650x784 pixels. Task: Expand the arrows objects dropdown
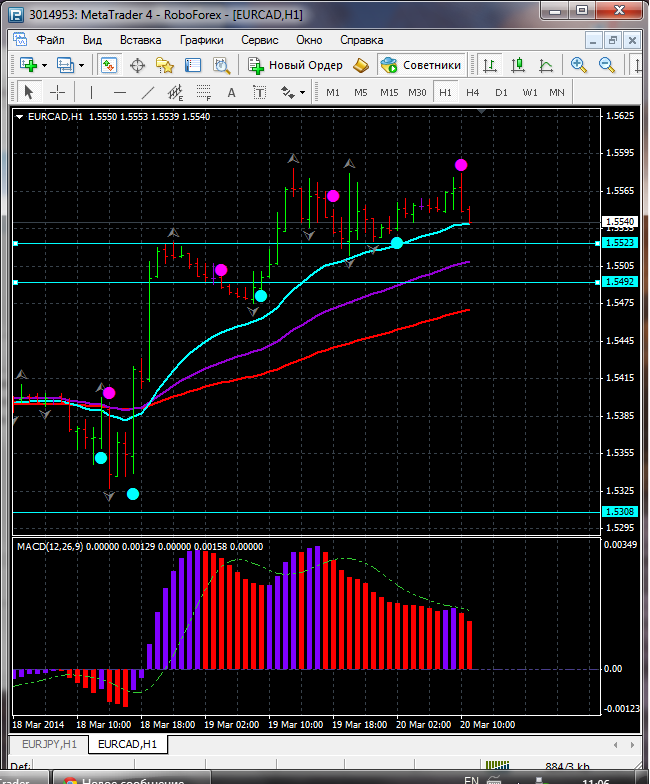[x=303, y=92]
